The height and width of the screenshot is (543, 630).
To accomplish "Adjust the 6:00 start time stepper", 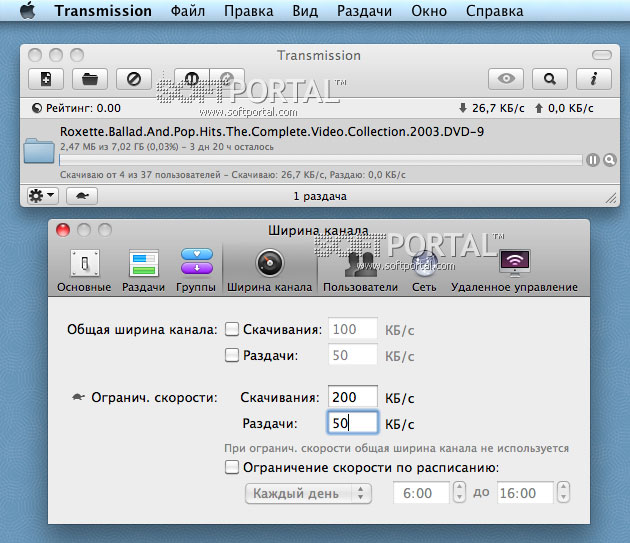I will pos(459,492).
